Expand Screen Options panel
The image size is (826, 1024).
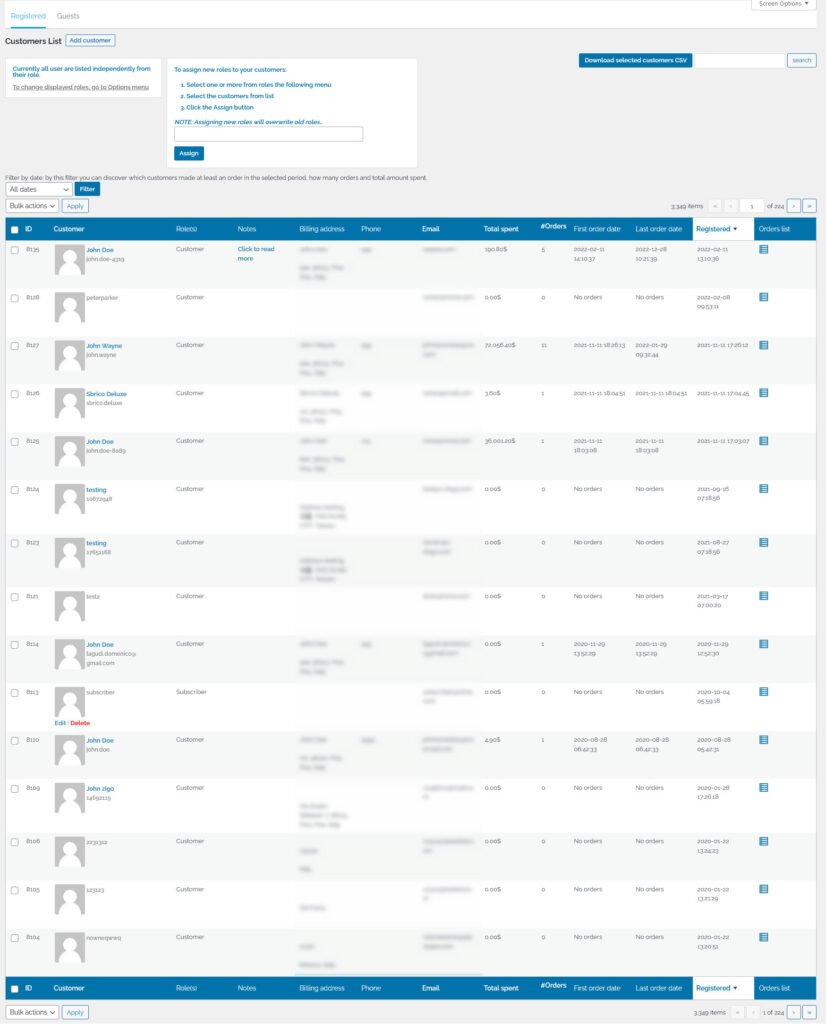click(x=784, y=4)
